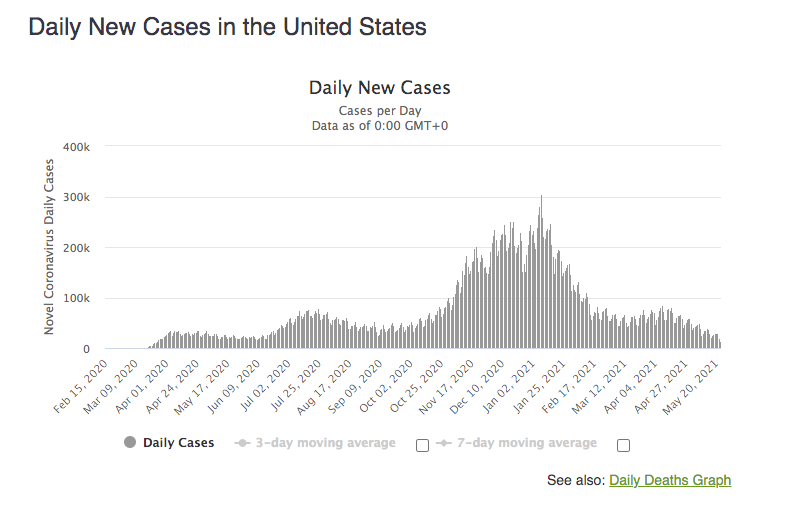
Task: Toggle the Daily Cases series label
Action: pos(178,443)
